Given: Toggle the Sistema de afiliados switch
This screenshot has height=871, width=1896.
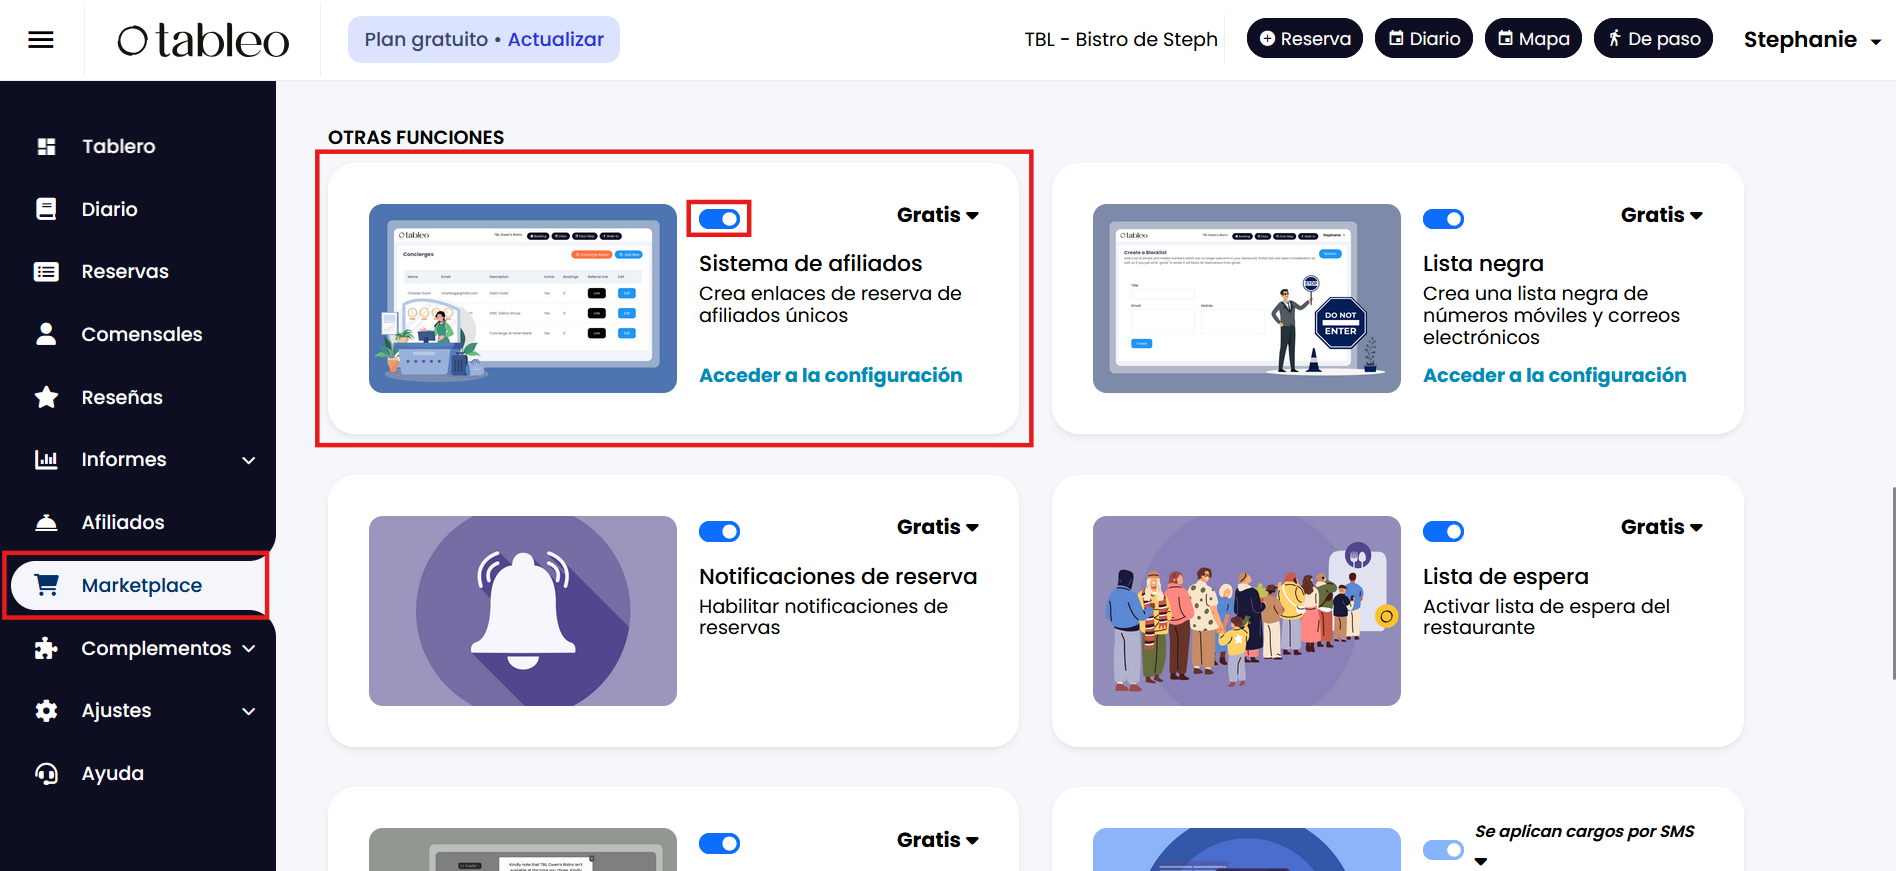Looking at the screenshot, I should (x=719, y=219).
